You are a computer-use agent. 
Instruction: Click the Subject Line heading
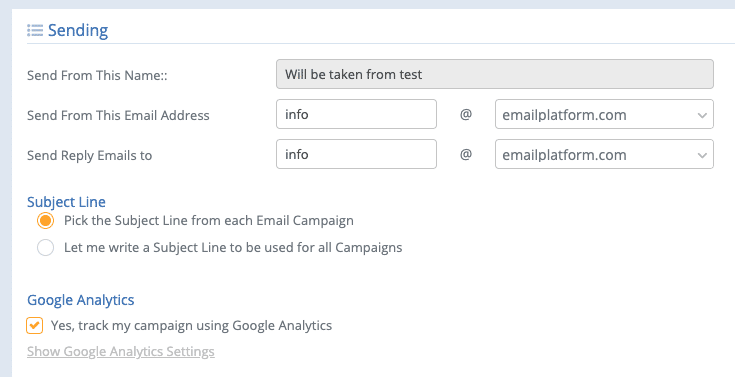(66, 202)
